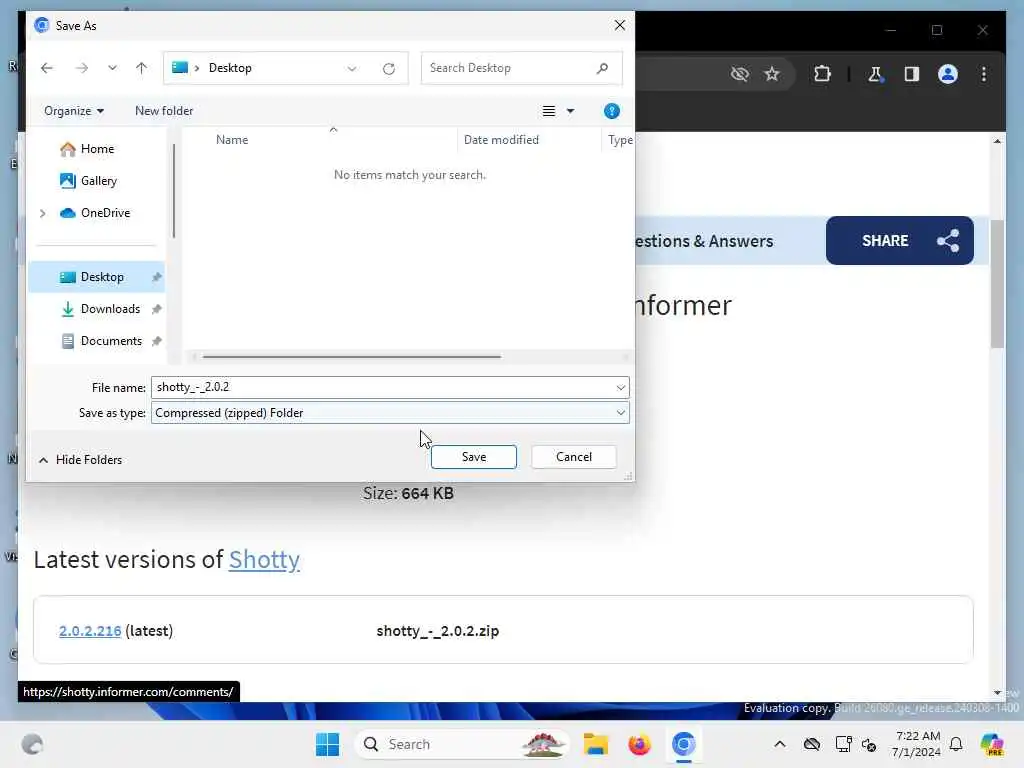Click the pin icon beside Documents

pos(157,341)
